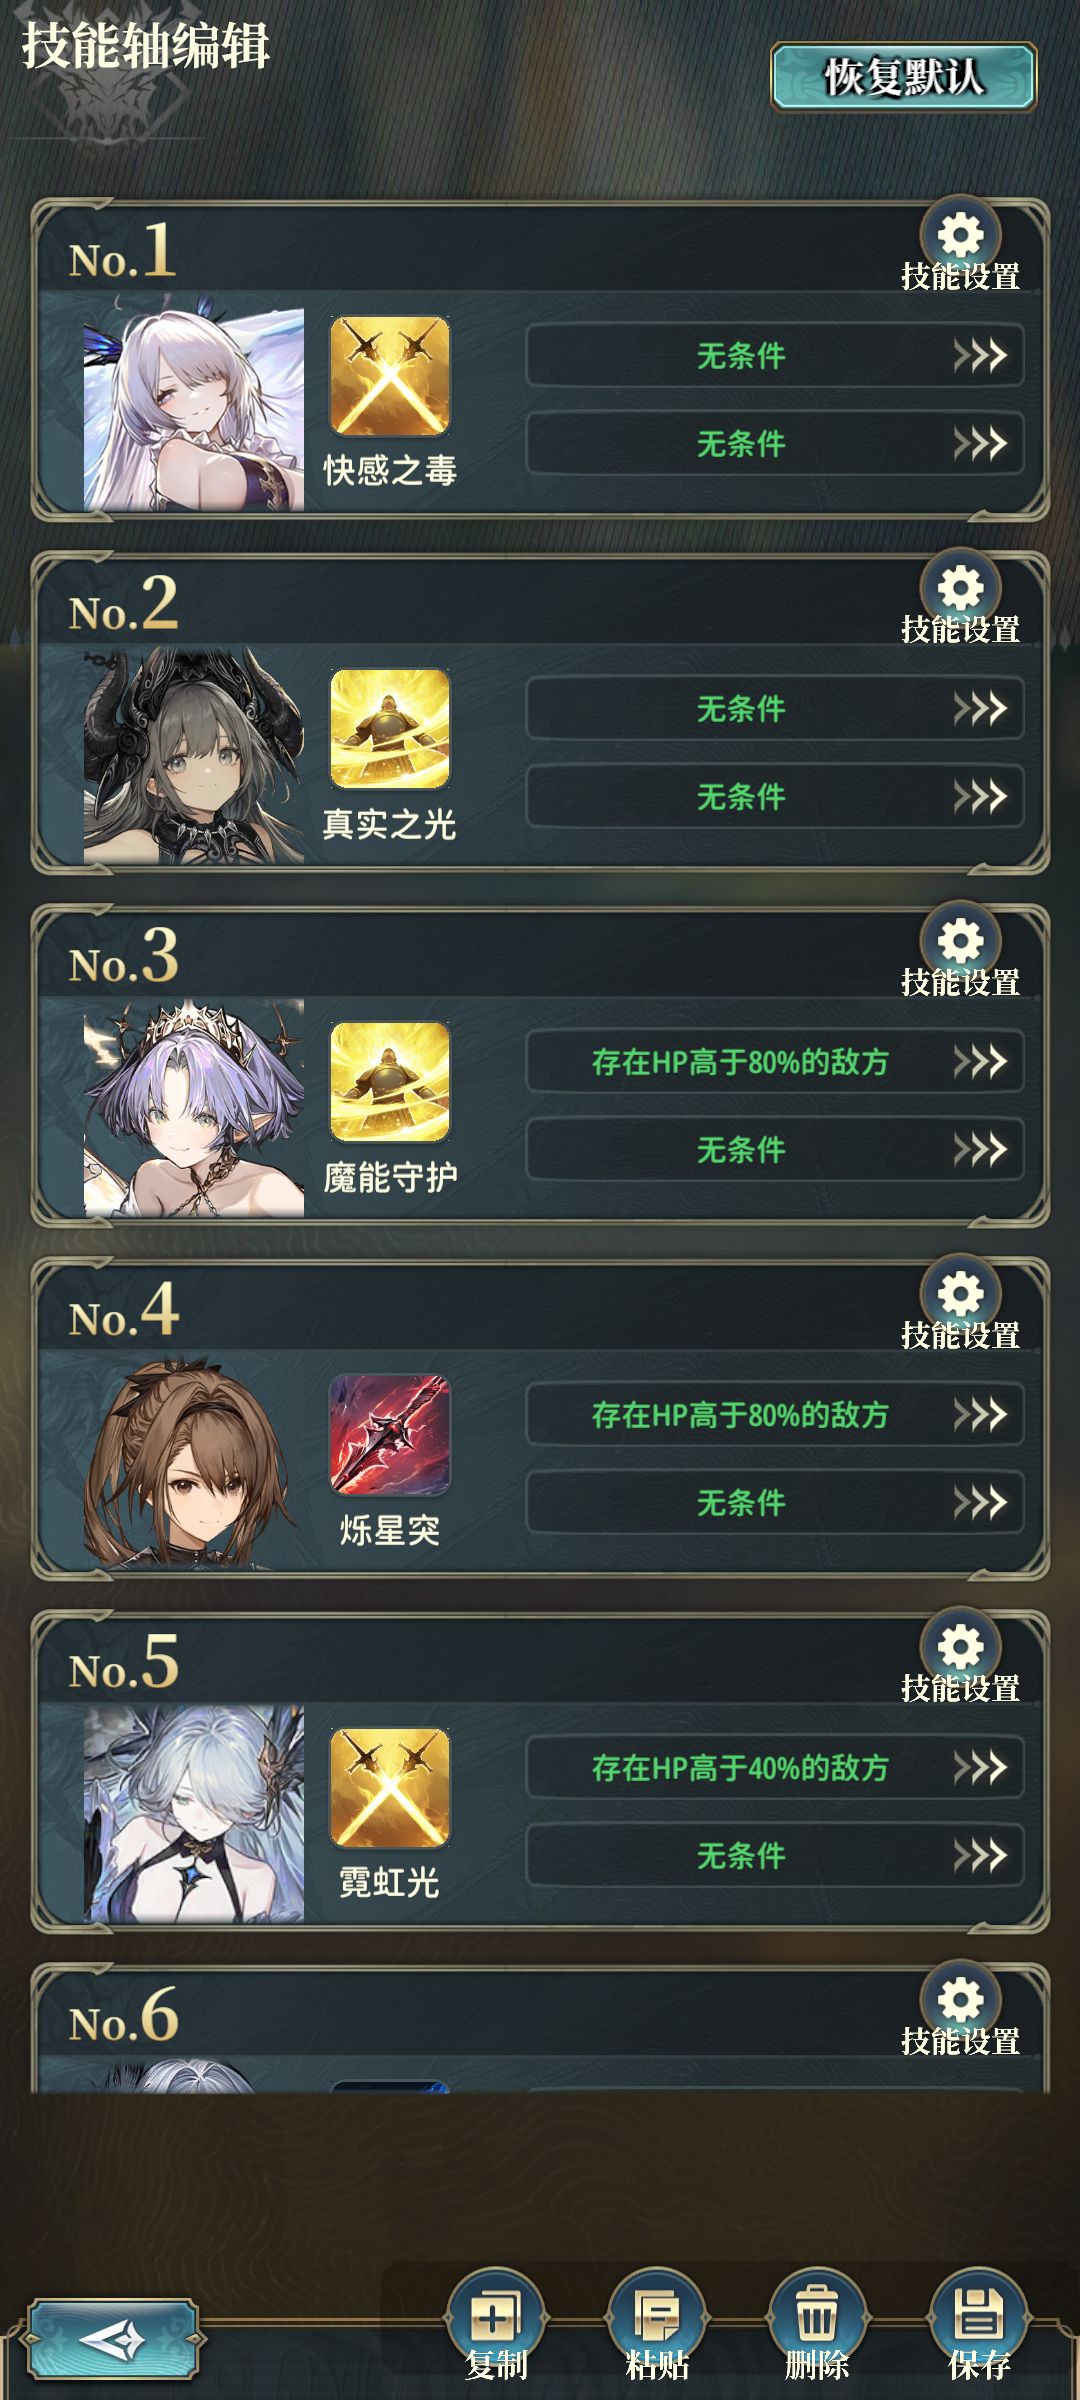Image resolution: width=1080 pixels, height=2400 pixels.
Task: Expand No.4 存在HP高于80%的敌方 condition
Action: (x=775, y=1414)
